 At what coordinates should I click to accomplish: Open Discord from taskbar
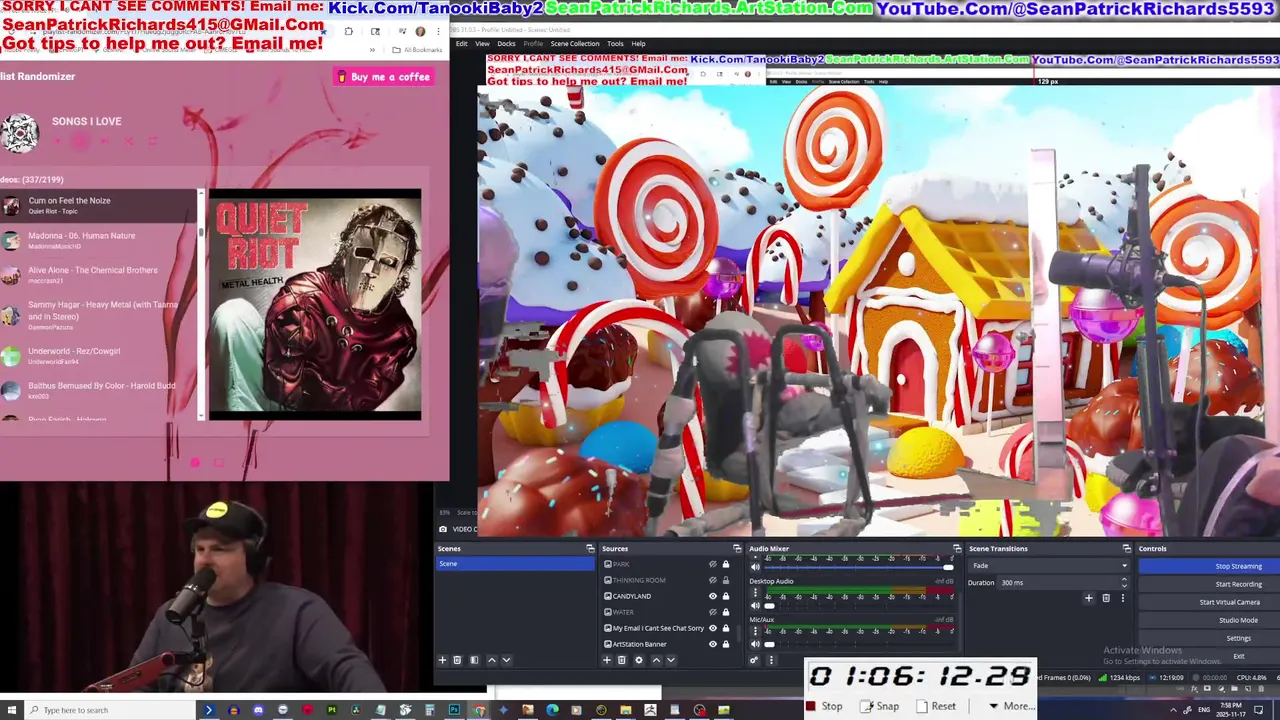point(258,710)
